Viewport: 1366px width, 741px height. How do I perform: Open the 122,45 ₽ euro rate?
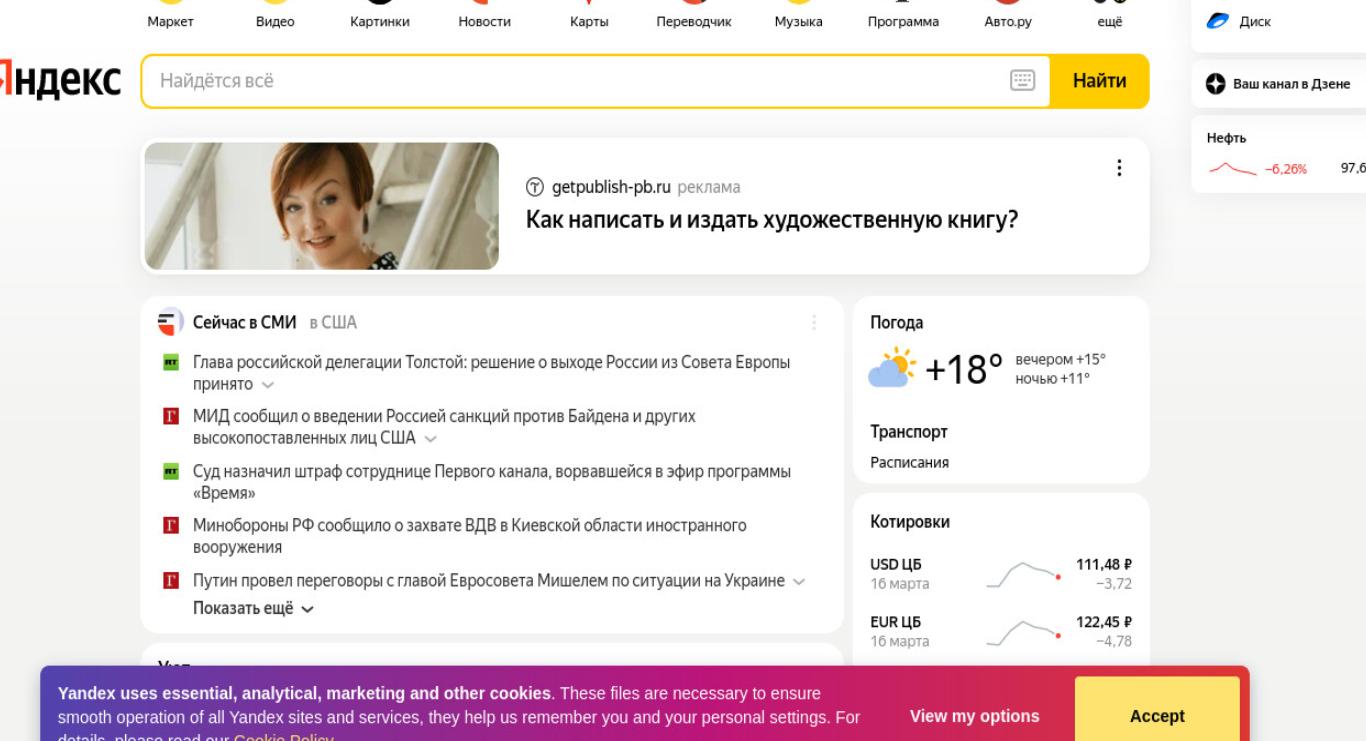[x=1104, y=622]
